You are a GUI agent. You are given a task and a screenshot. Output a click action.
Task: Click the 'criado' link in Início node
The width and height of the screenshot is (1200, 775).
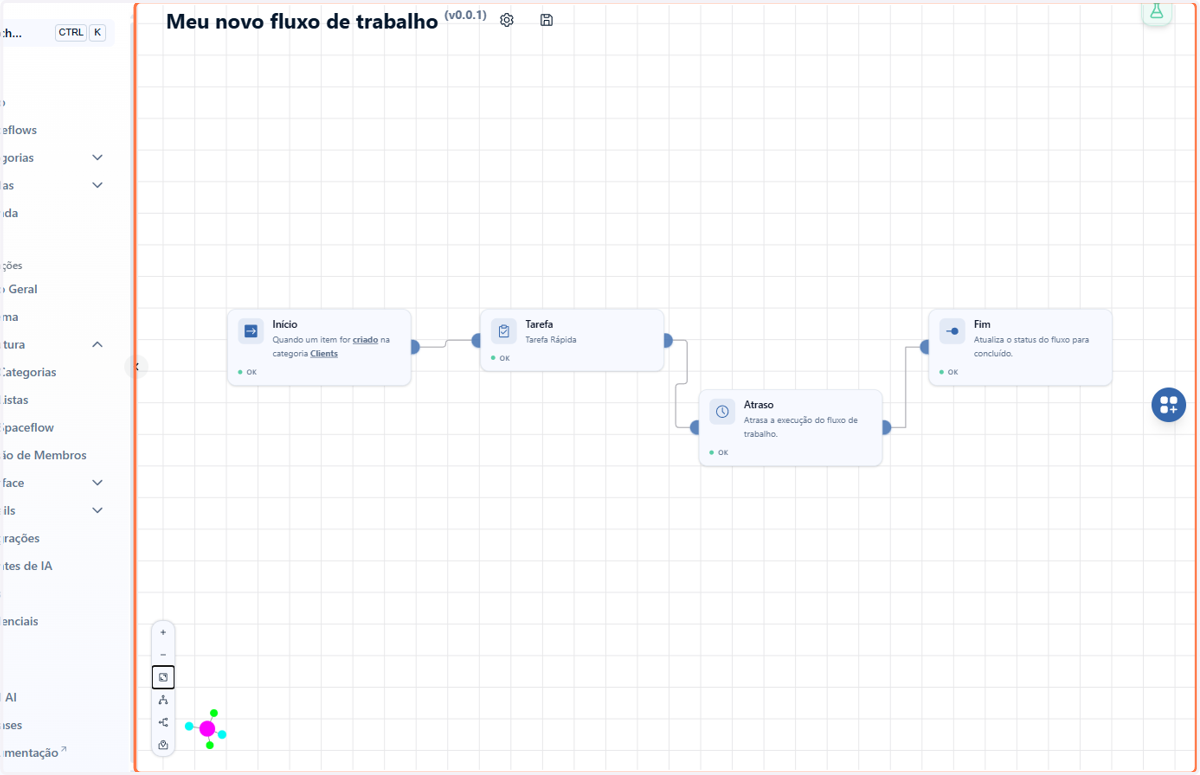click(365, 340)
